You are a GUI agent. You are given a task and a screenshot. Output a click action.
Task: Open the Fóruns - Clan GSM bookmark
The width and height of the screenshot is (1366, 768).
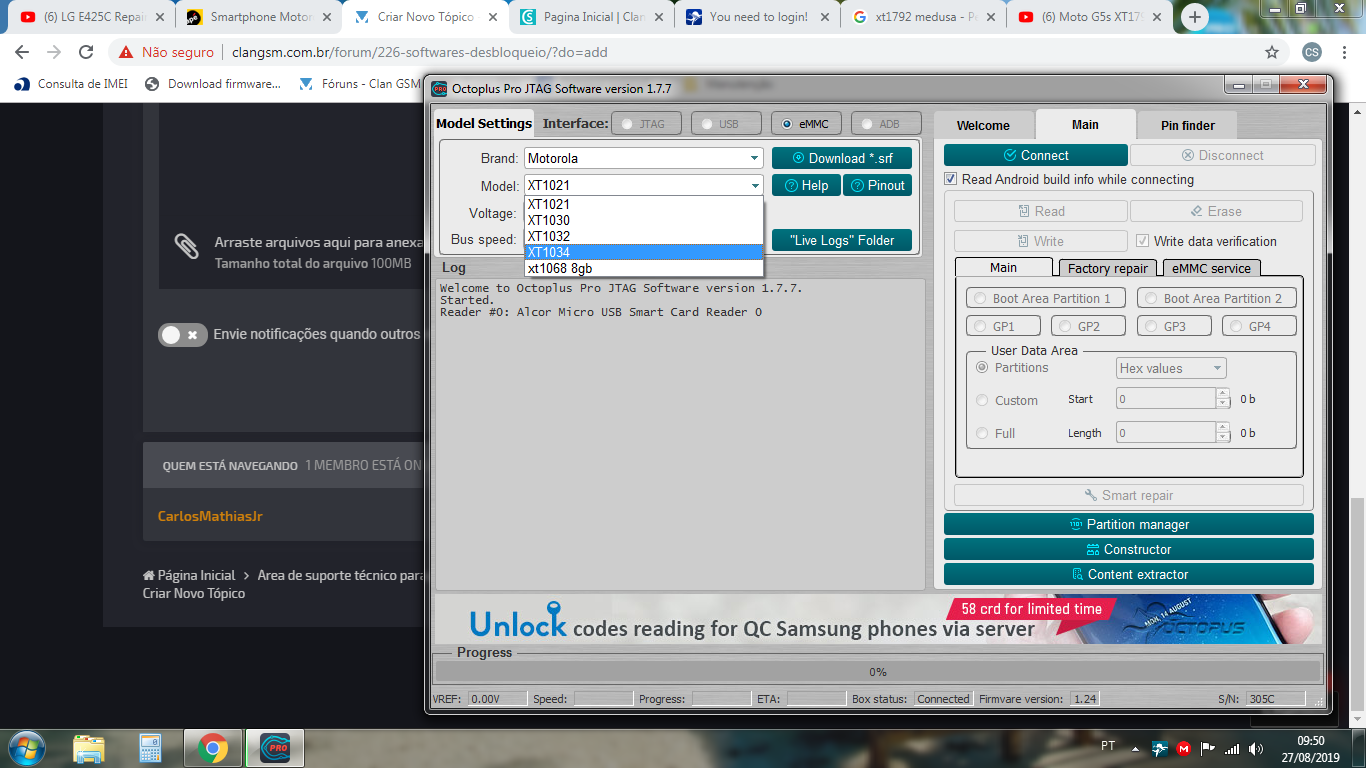coord(360,84)
